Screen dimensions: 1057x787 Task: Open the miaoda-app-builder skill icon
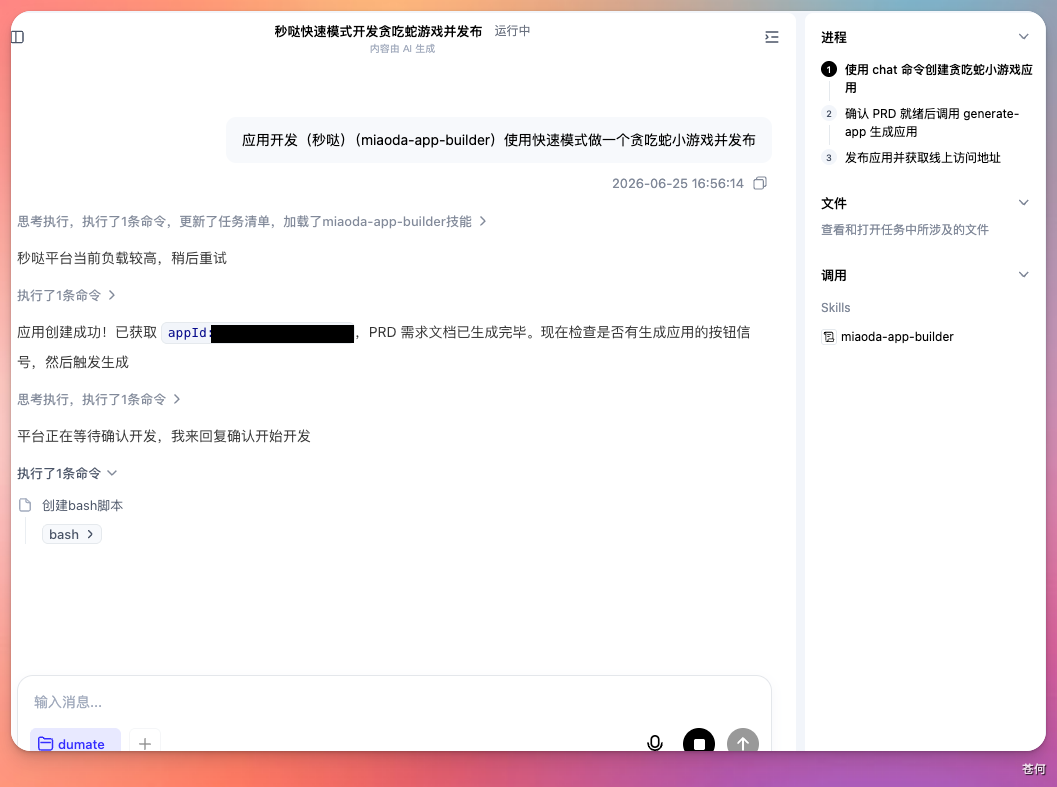(x=828, y=337)
